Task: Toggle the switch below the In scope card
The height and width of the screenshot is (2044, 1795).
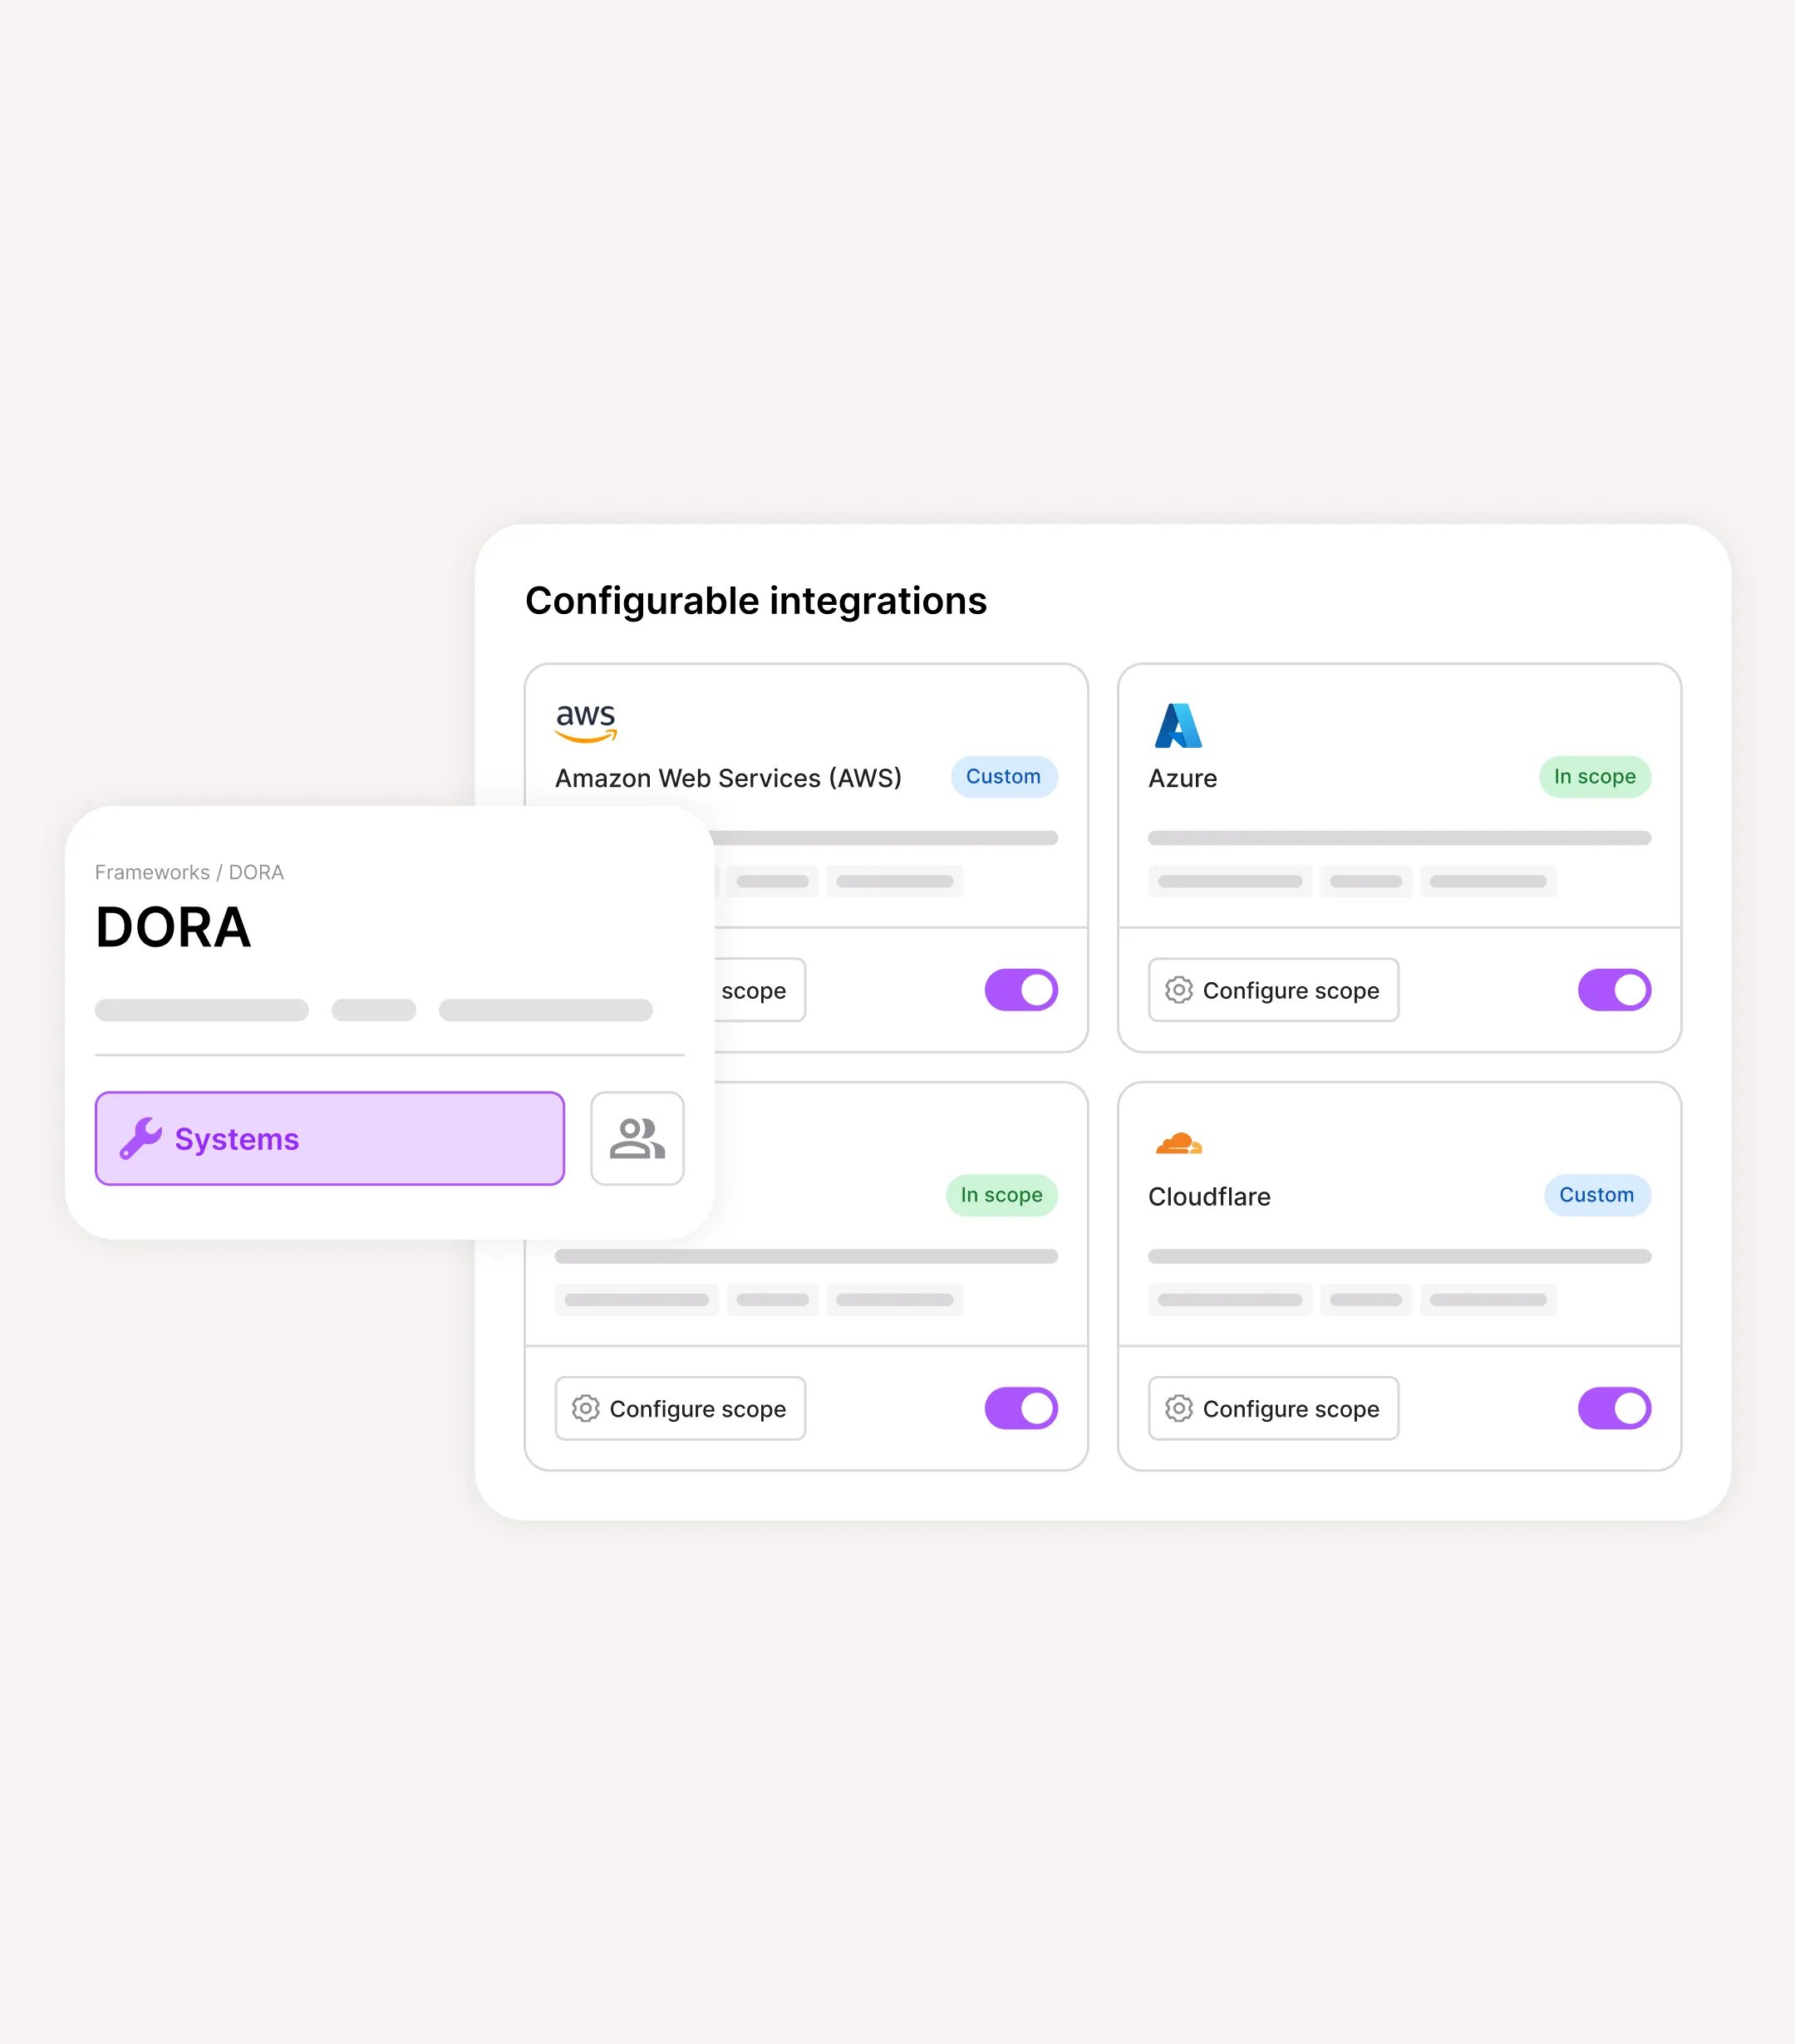Action: point(1021,1408)
